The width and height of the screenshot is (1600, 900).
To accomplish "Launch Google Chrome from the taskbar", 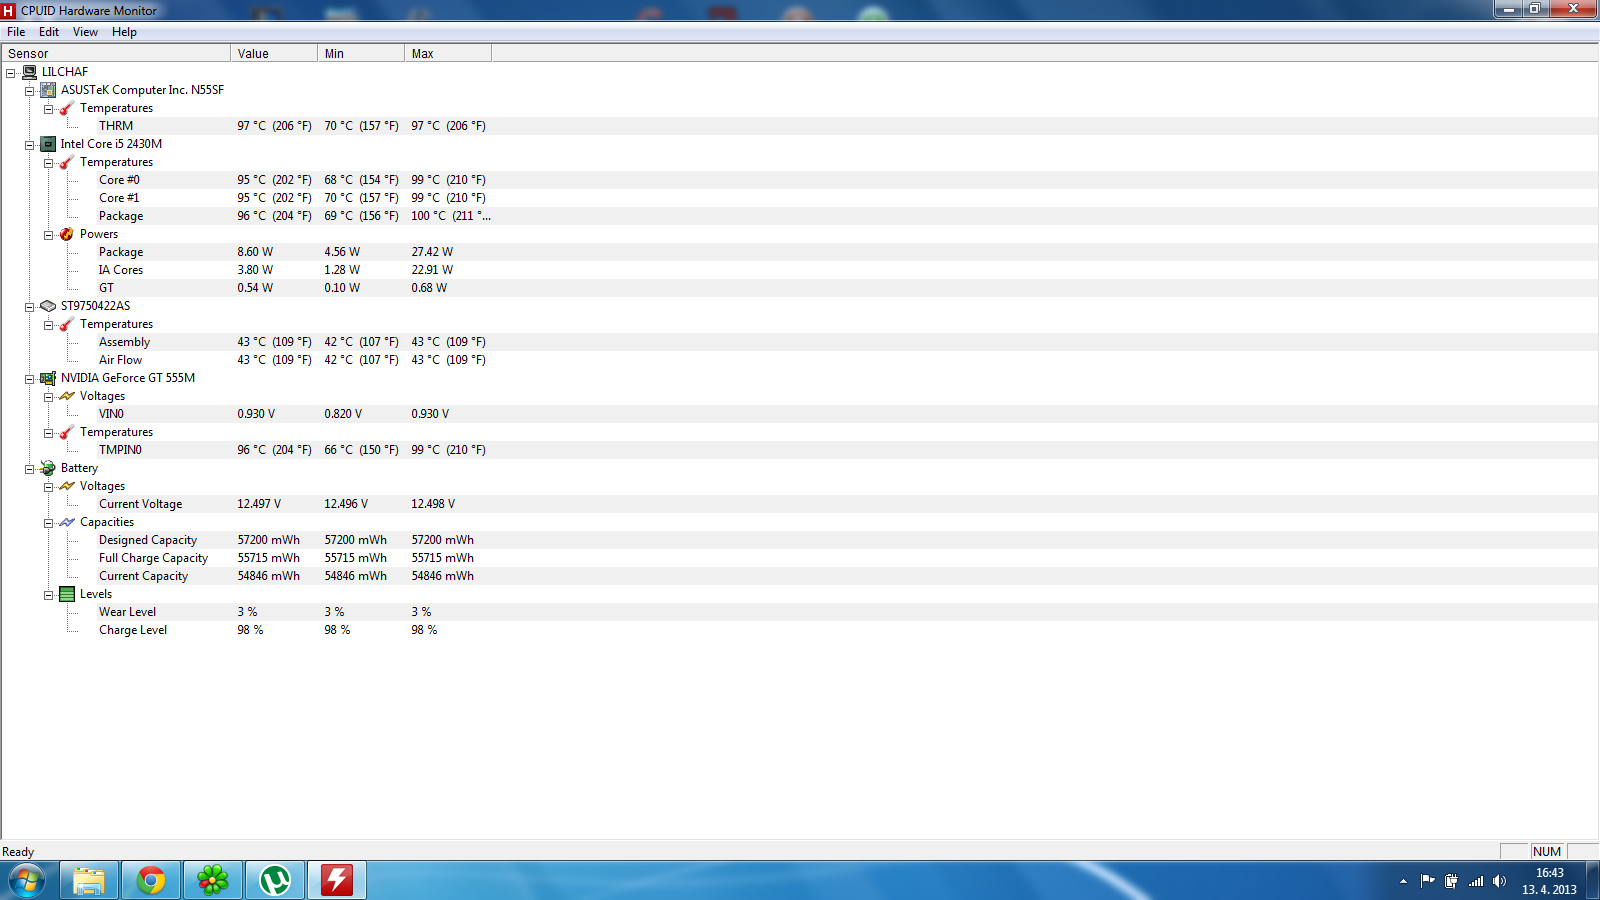I will (151, 880).
